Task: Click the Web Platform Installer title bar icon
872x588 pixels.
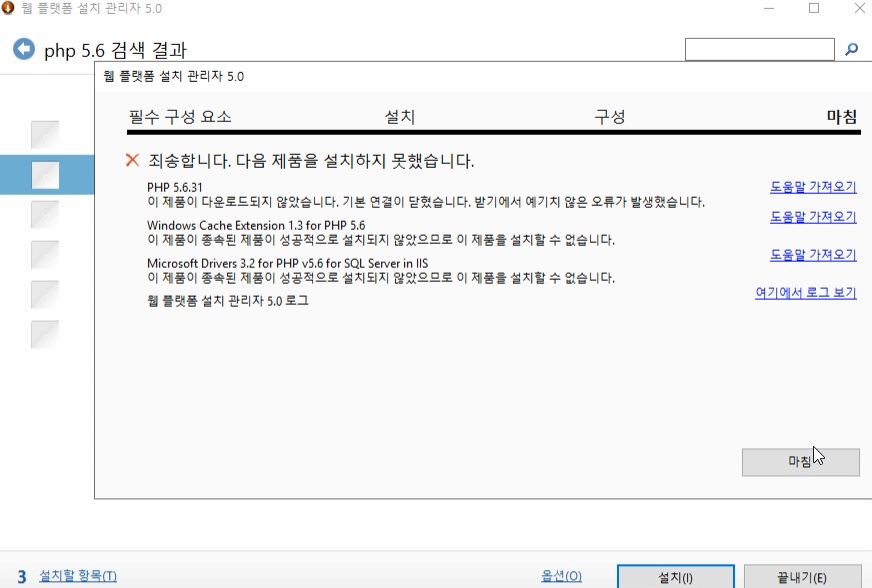Action: click(x=7, y=8)
